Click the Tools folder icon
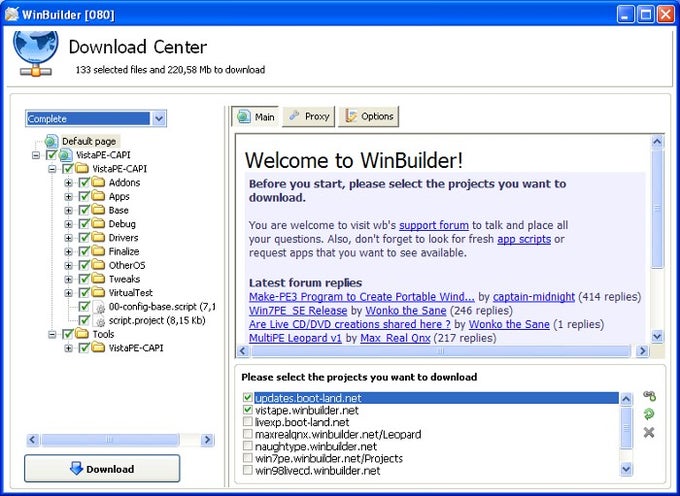680x496 pixels. point(82,334)
